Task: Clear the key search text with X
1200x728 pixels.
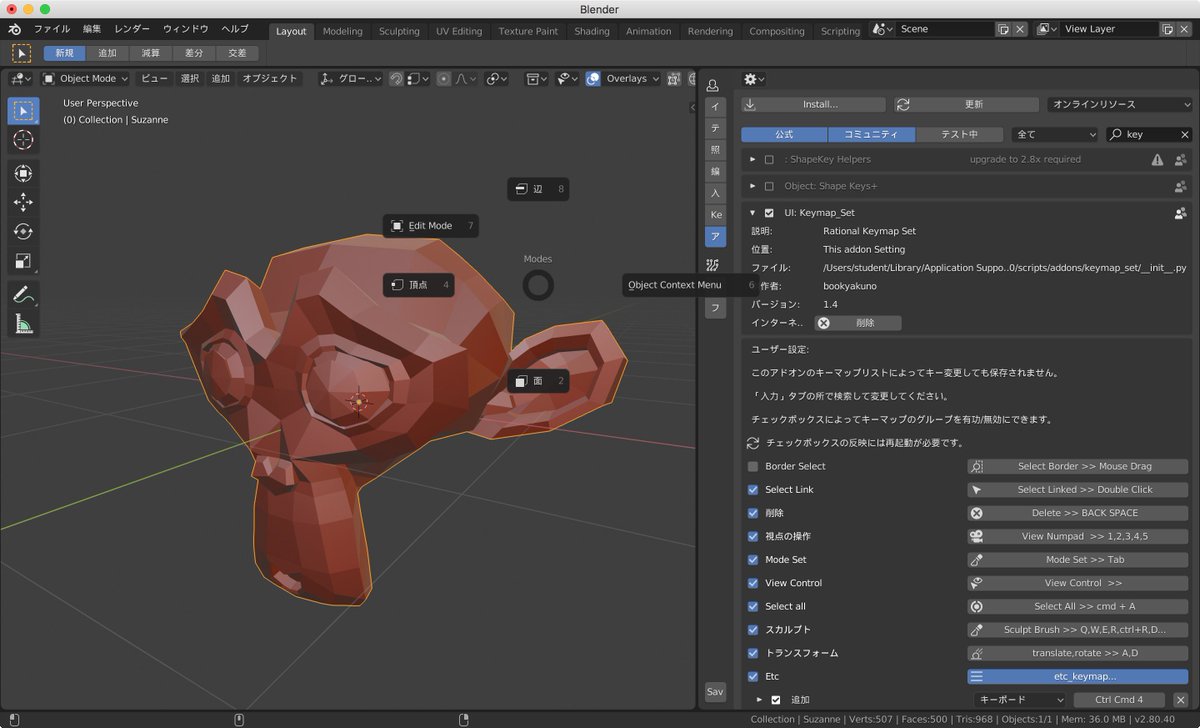Action: [x=1185, y=134]
